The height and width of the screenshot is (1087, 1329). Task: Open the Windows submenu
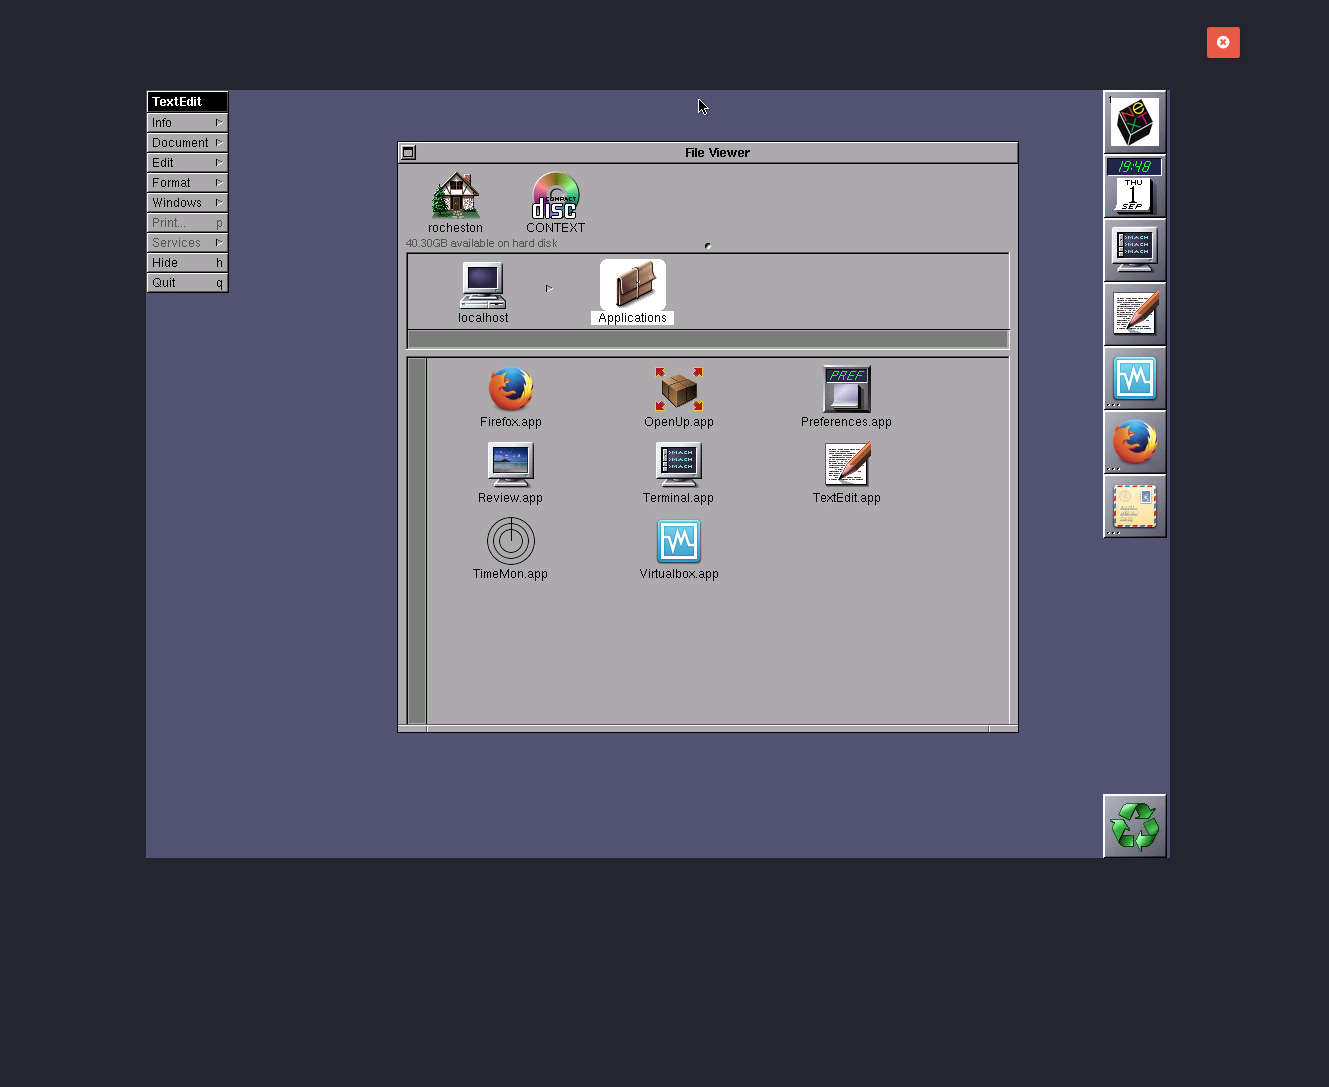(x=187, y=202)
